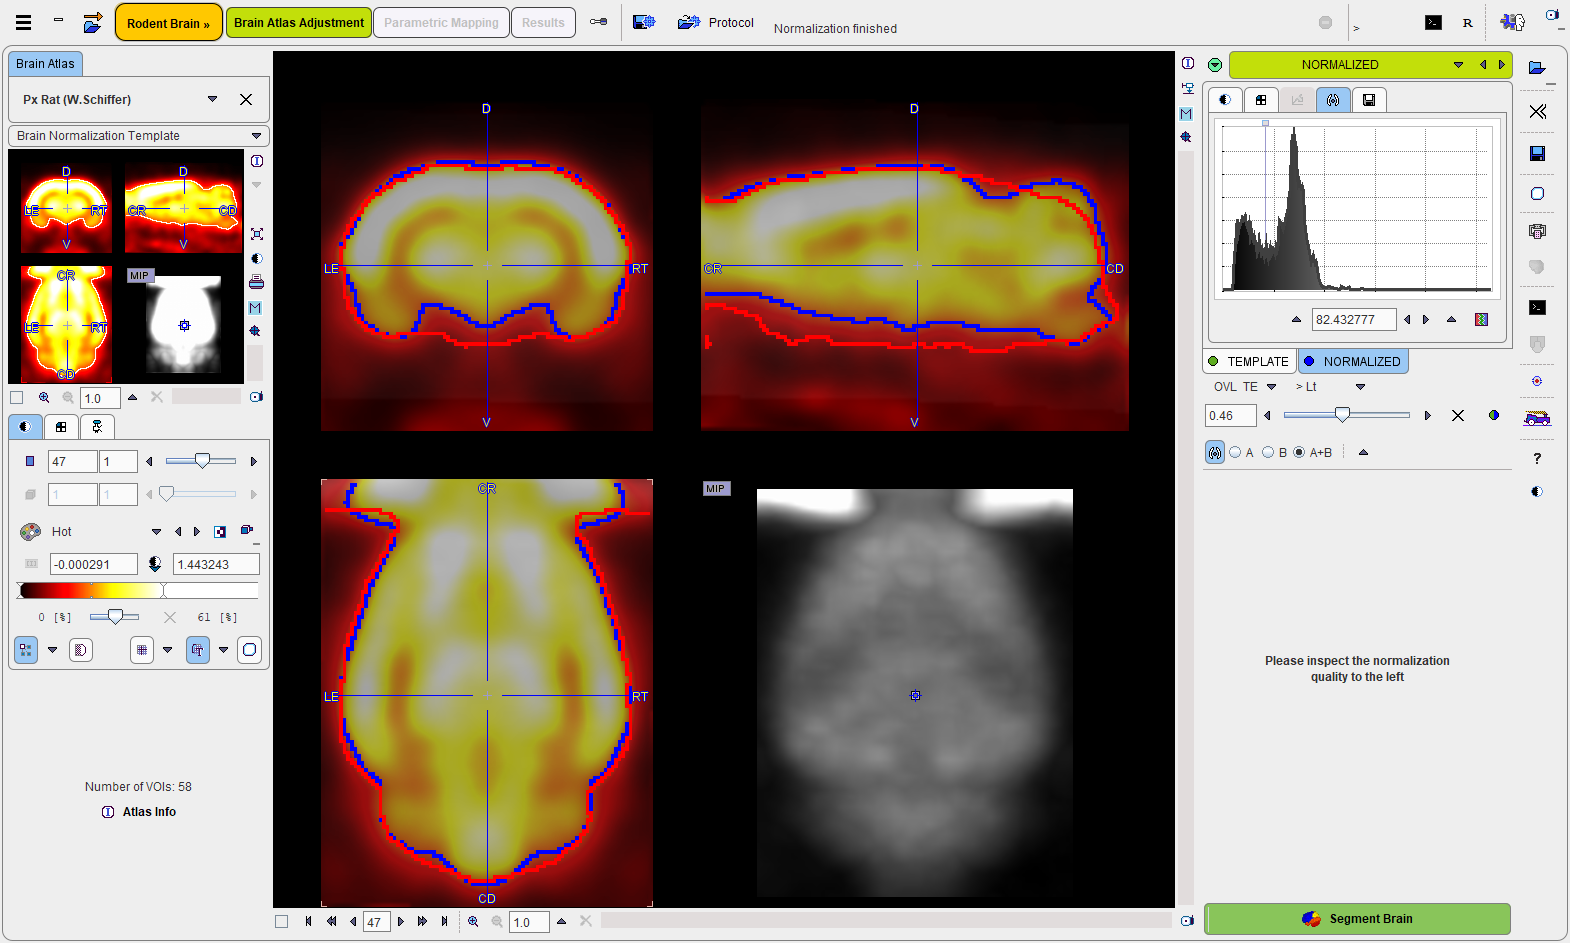The height and width of the screenshot is (943, 1570).
Task: Open the help question mark icon
Action: click(x=1537, y=458)
